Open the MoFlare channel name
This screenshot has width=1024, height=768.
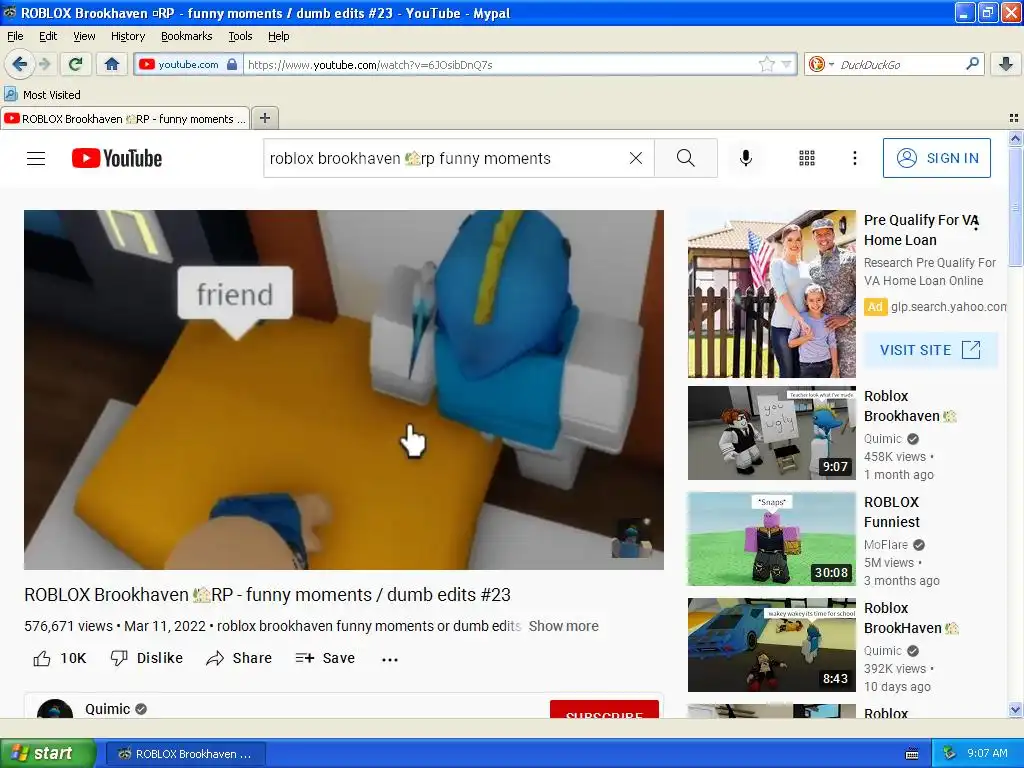point(886,545)
